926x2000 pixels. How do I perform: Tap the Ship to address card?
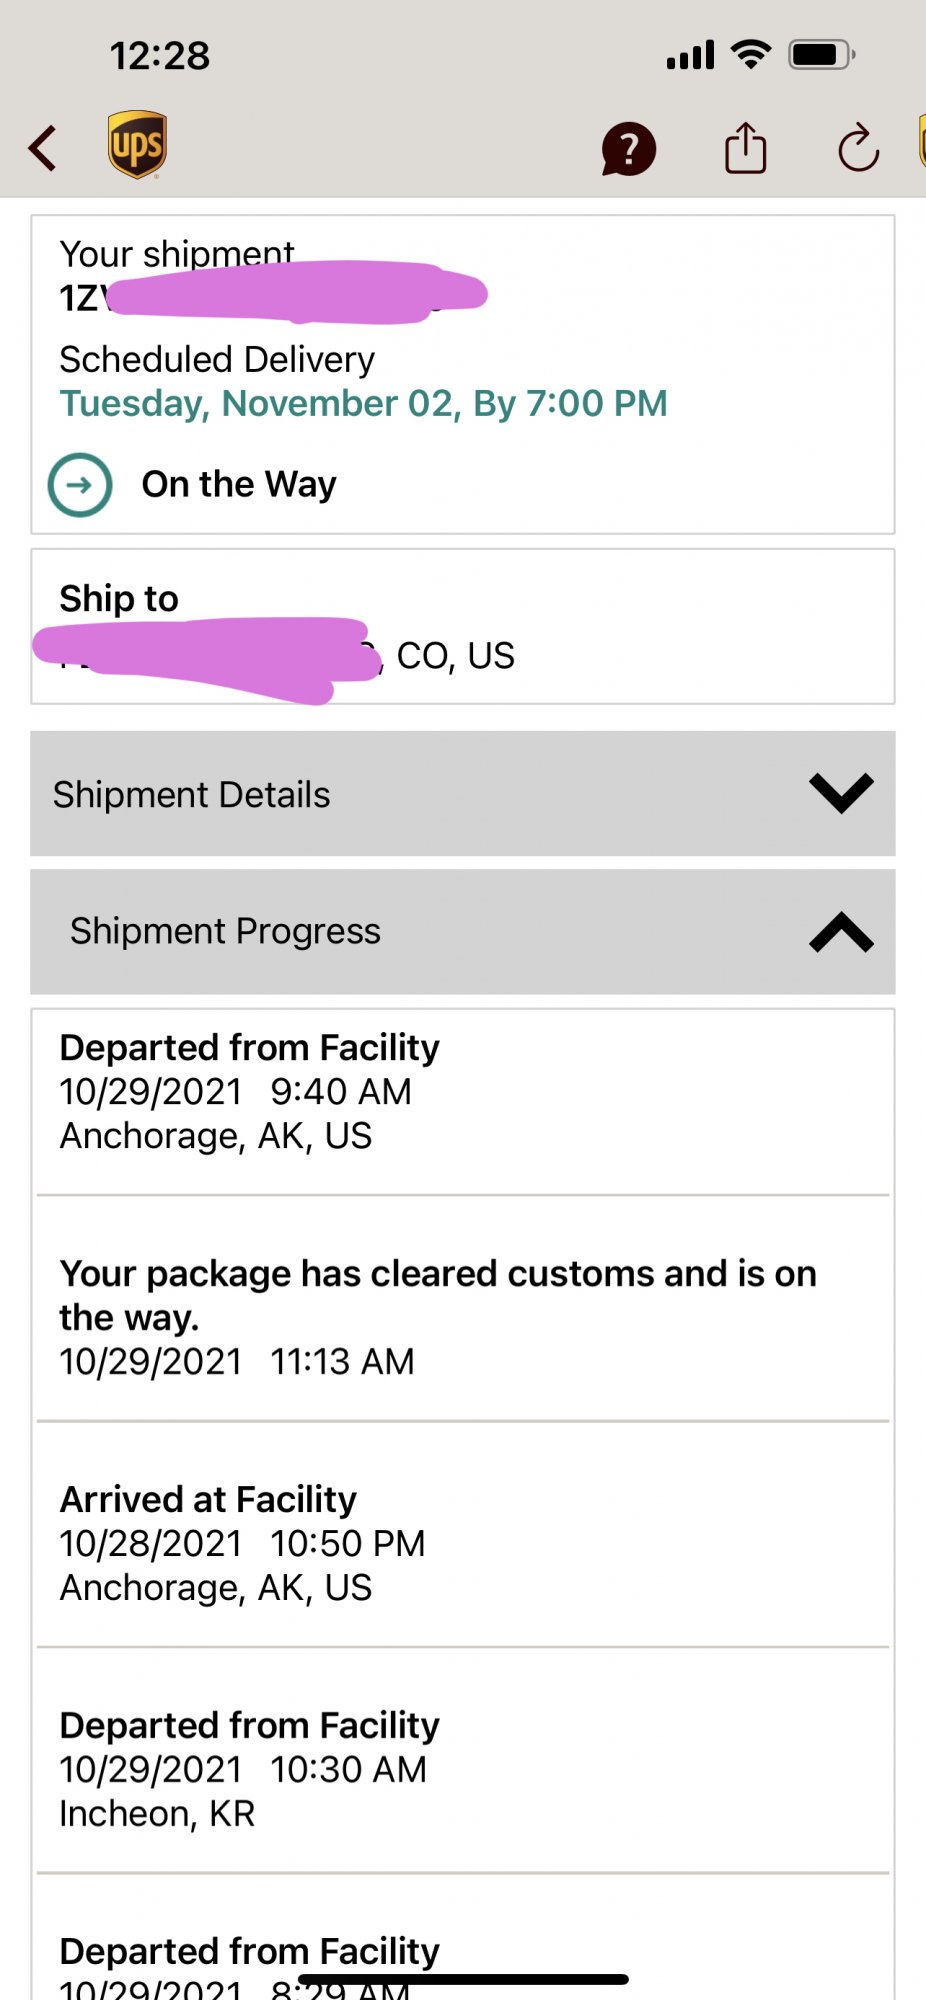(462, 627)
